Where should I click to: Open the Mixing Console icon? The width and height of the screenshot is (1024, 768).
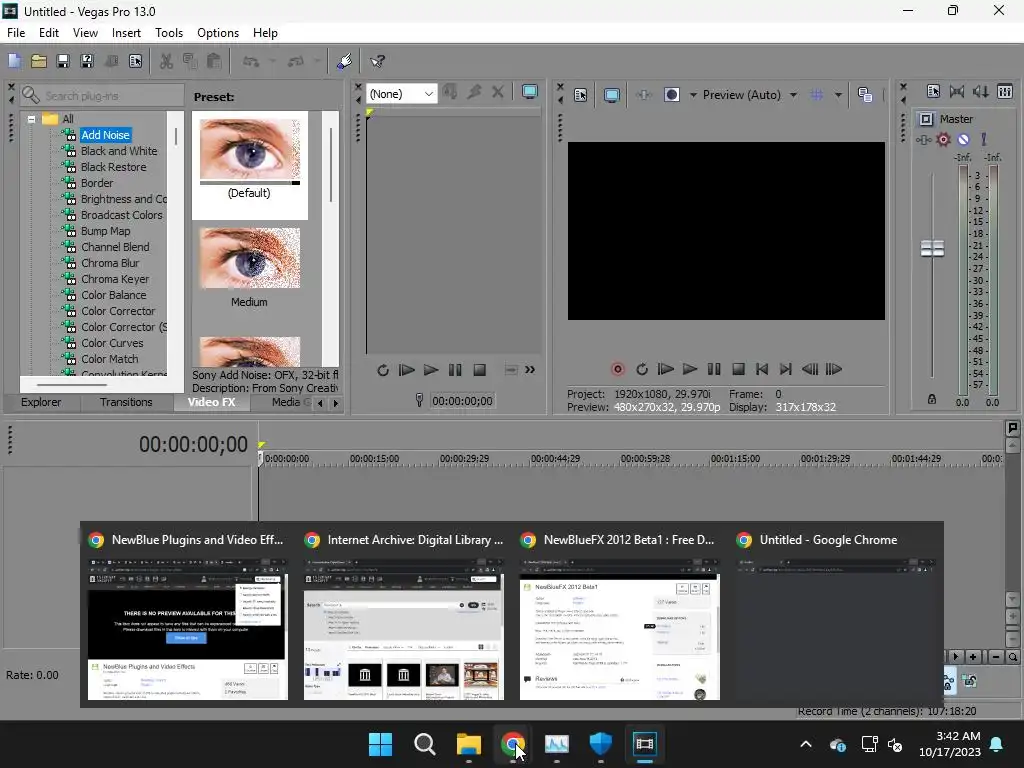click(x=1005, y=92)
